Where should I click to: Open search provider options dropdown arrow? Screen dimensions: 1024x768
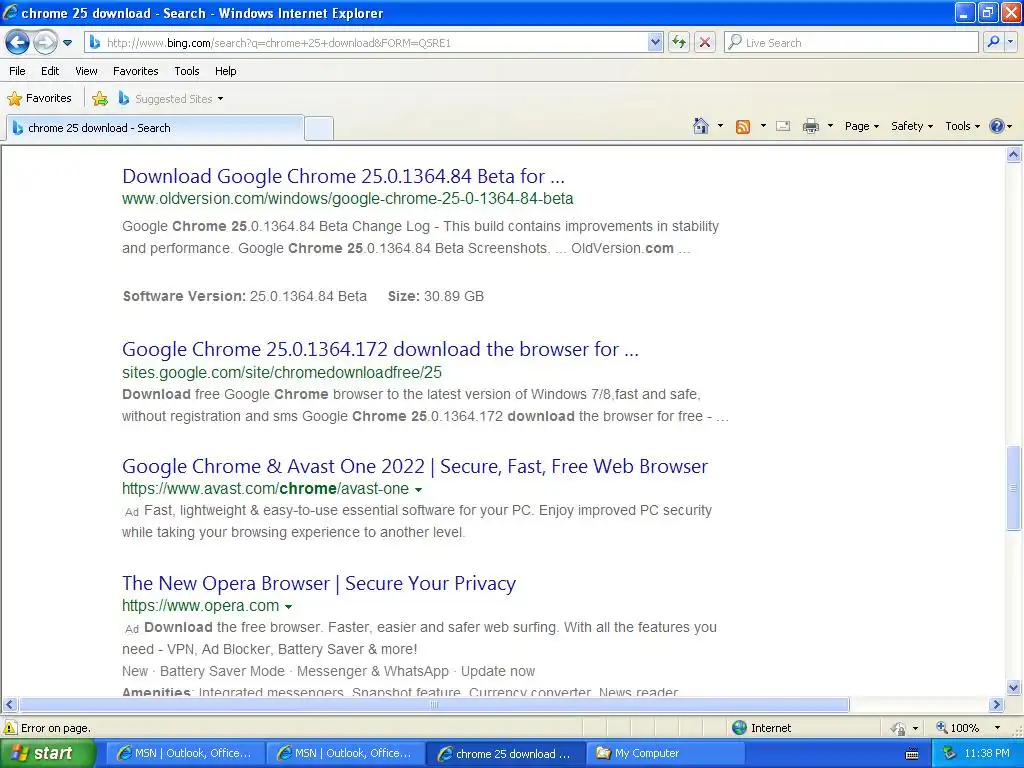1011,42
